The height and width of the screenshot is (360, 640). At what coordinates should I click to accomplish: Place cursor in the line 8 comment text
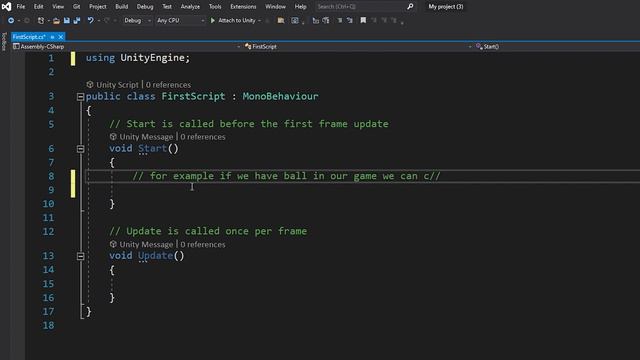coord(286,176)
